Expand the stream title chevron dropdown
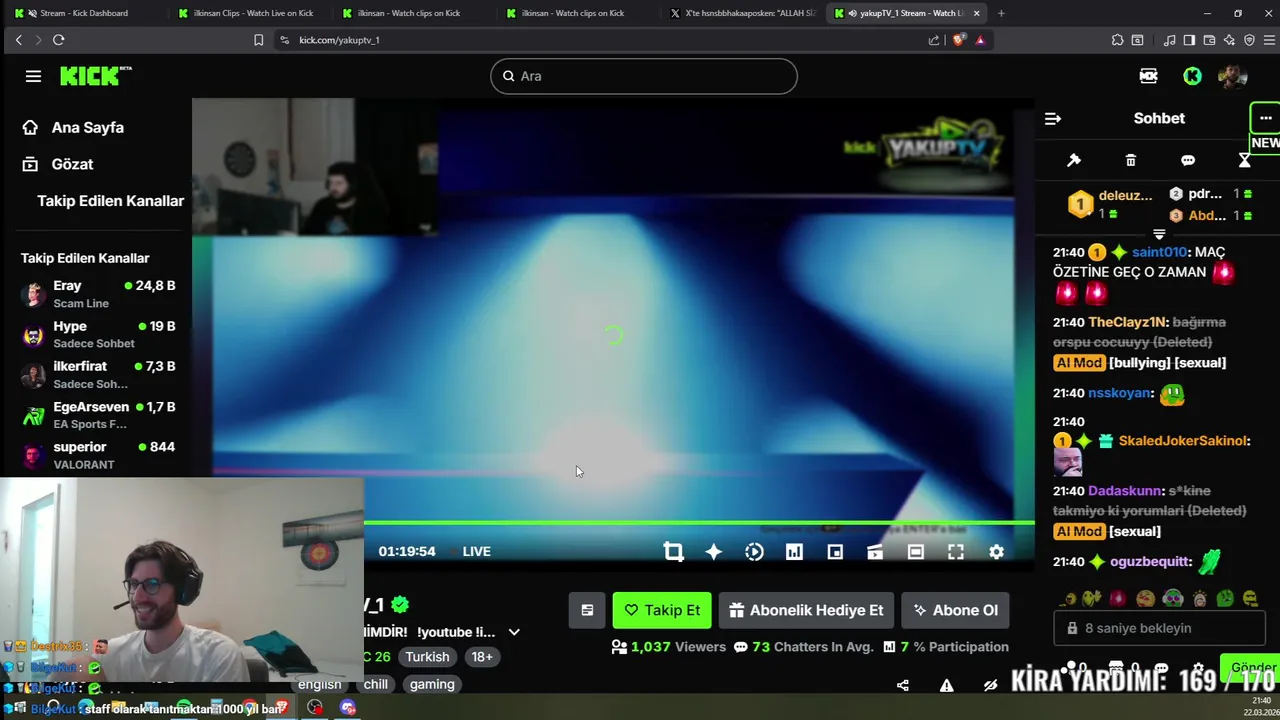 tap(514, 632)
